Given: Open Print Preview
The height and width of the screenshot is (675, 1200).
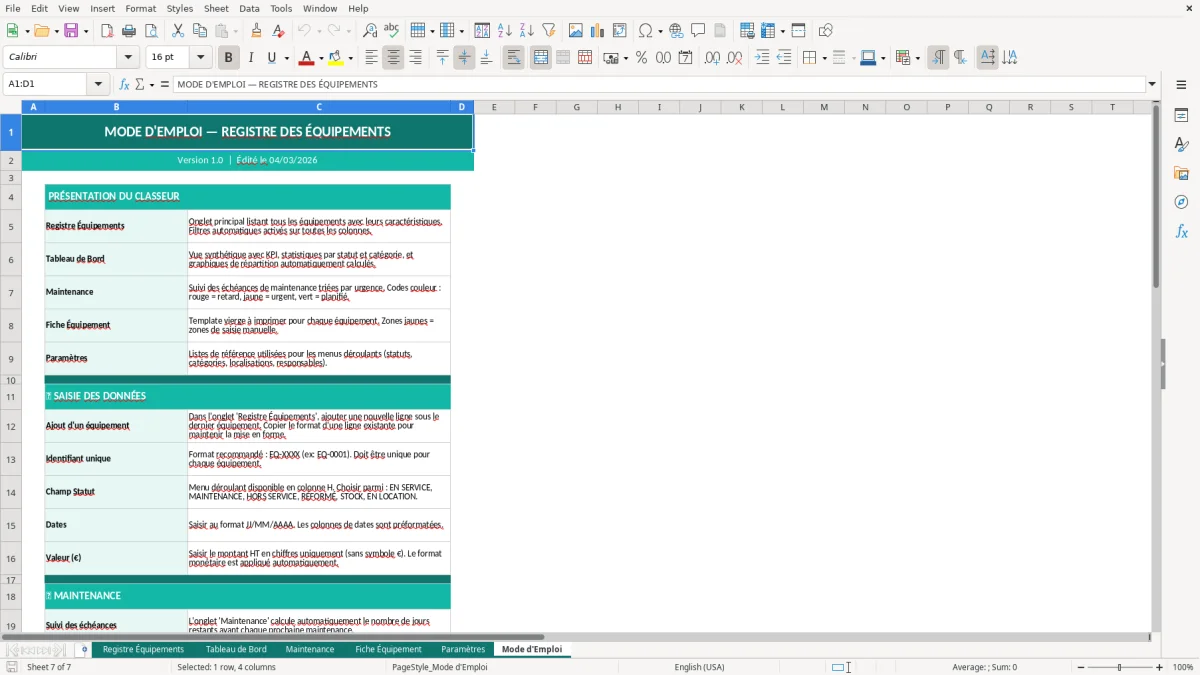Looking at the screenshot, I should click(151, 31).
